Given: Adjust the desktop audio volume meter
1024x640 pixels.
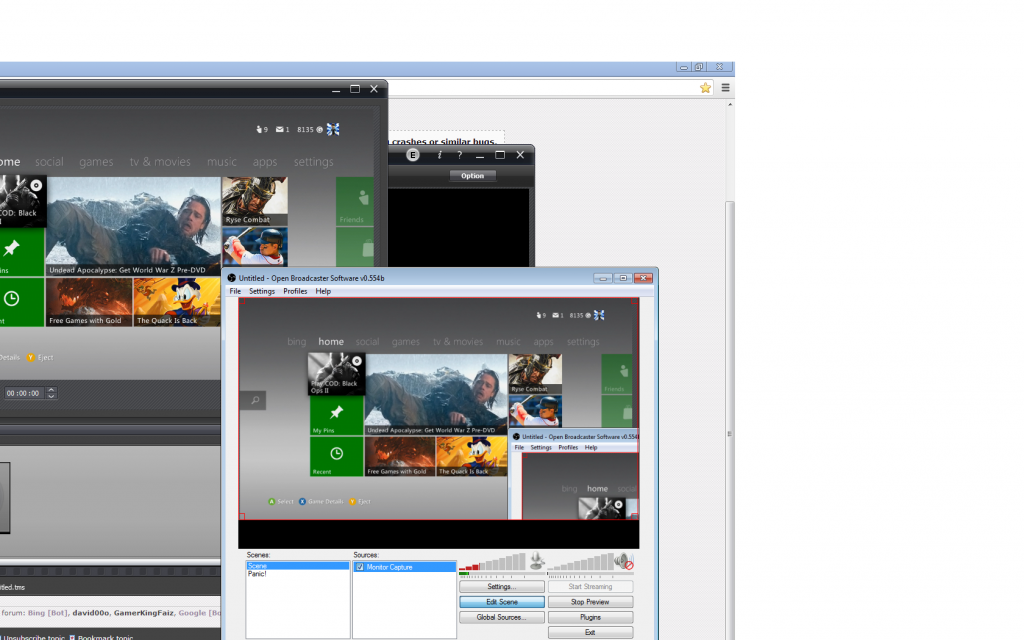Looking at the screenshot, I should [580, 563].
